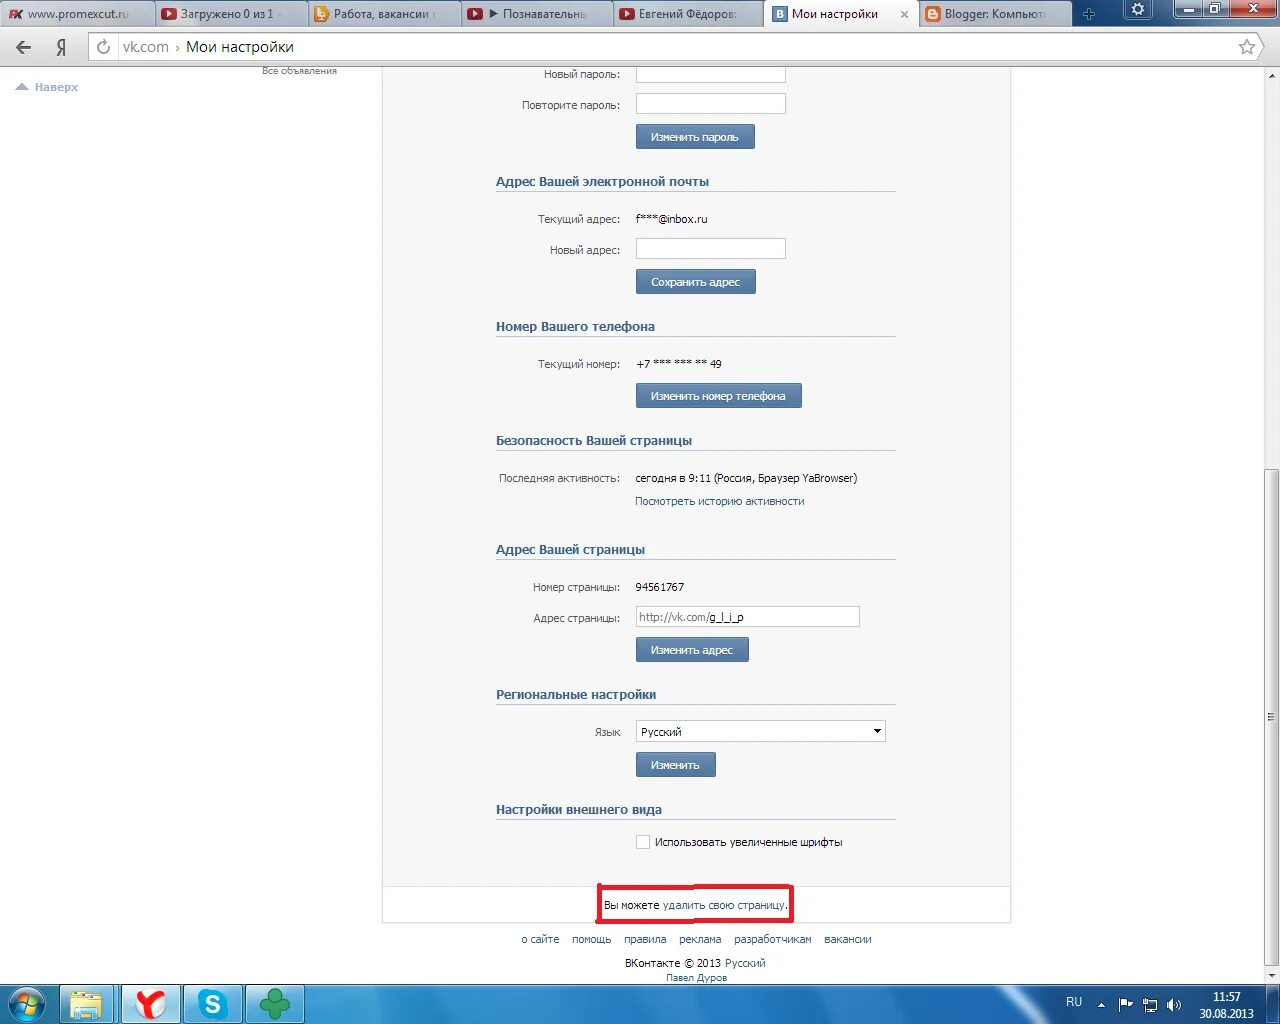Click the address bar showing vk.com
The image size is (1280, 1024).
coord(660,47)
